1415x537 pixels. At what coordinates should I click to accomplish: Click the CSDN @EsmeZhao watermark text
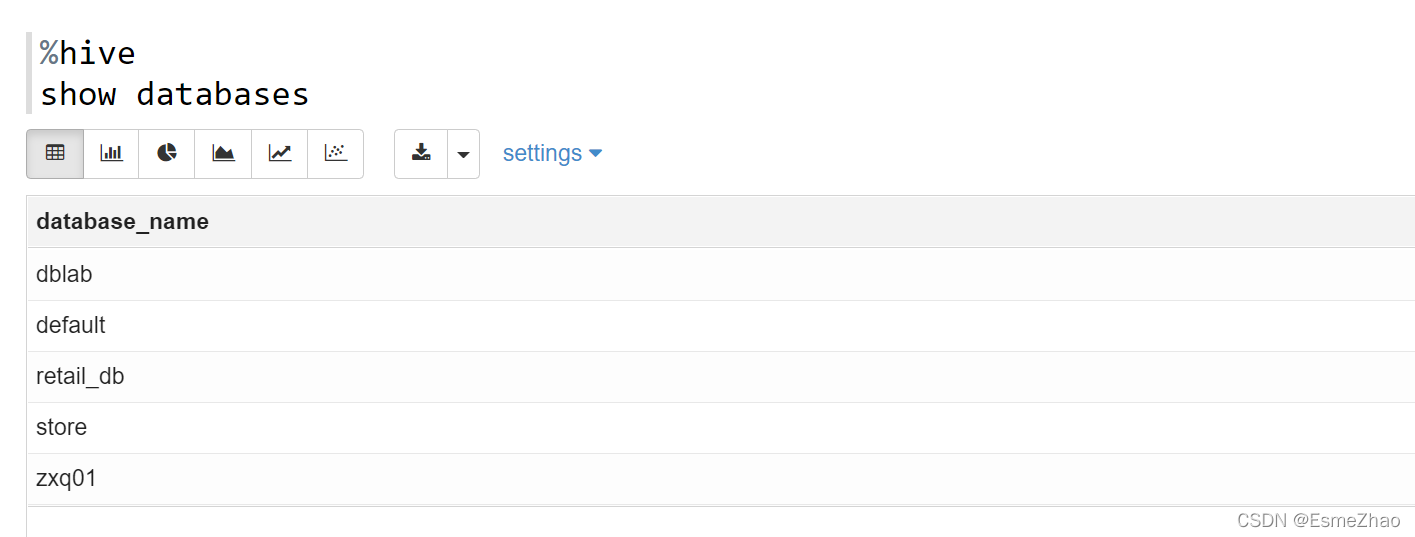pyautogui.click(x=1318, y=520)
